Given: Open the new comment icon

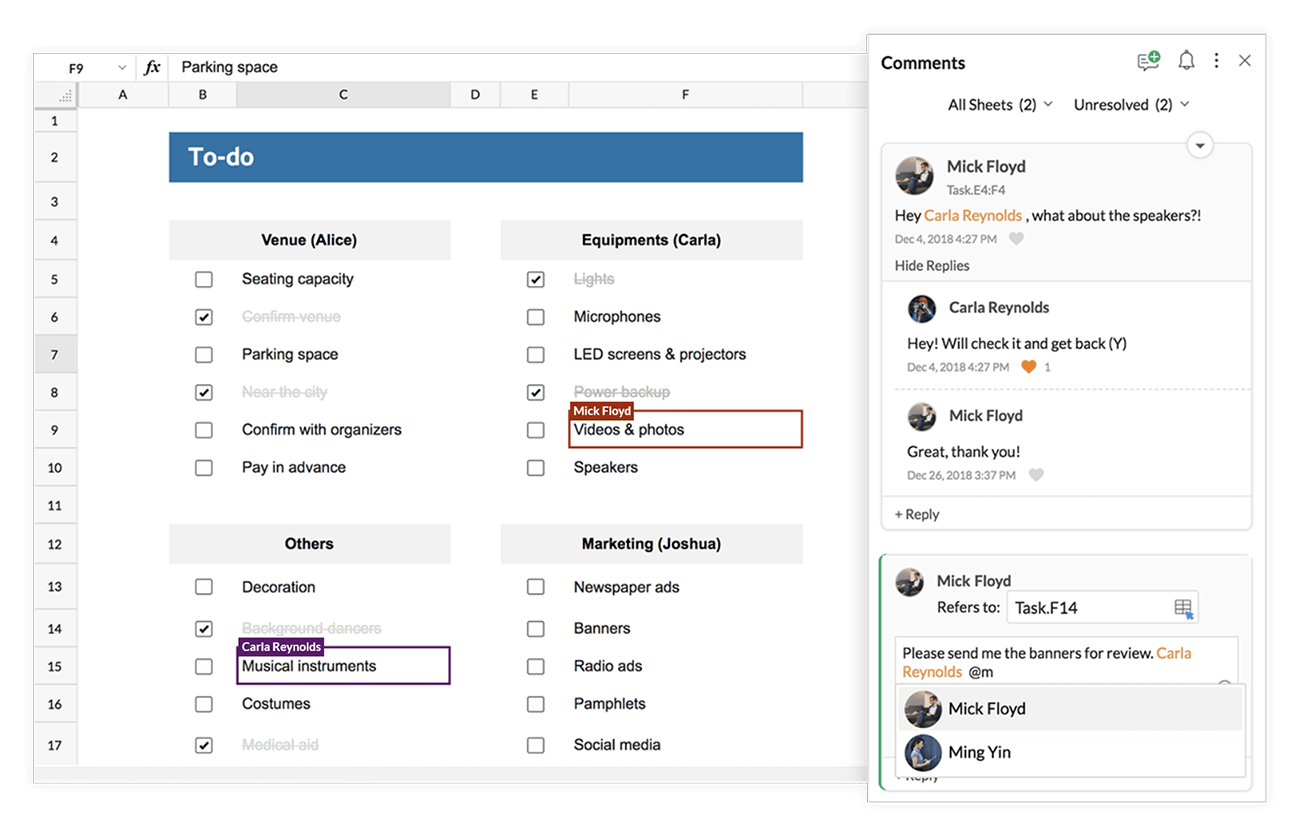Looking at the screenshot, I should (x=1147, y=60).
